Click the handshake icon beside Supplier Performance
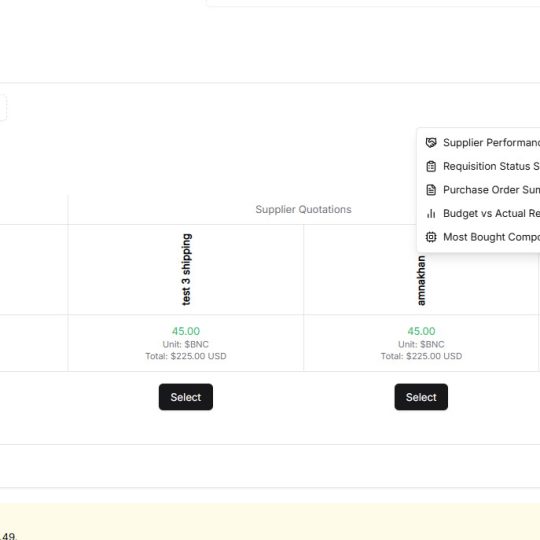Screen dimensions: 540x540 point(431,143)
